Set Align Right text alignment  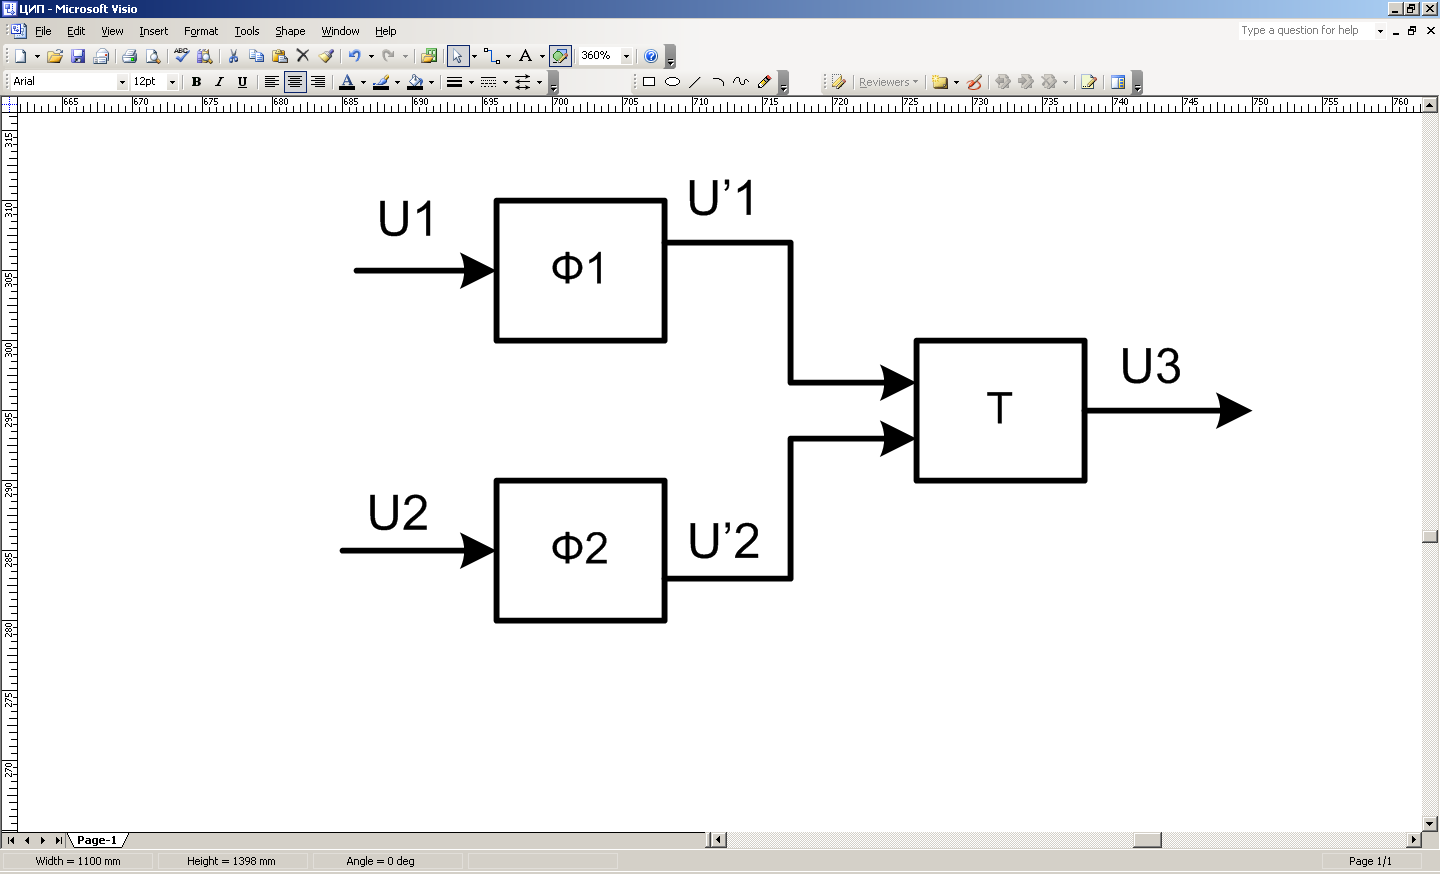pyautogui.click(x=318, y=82)
